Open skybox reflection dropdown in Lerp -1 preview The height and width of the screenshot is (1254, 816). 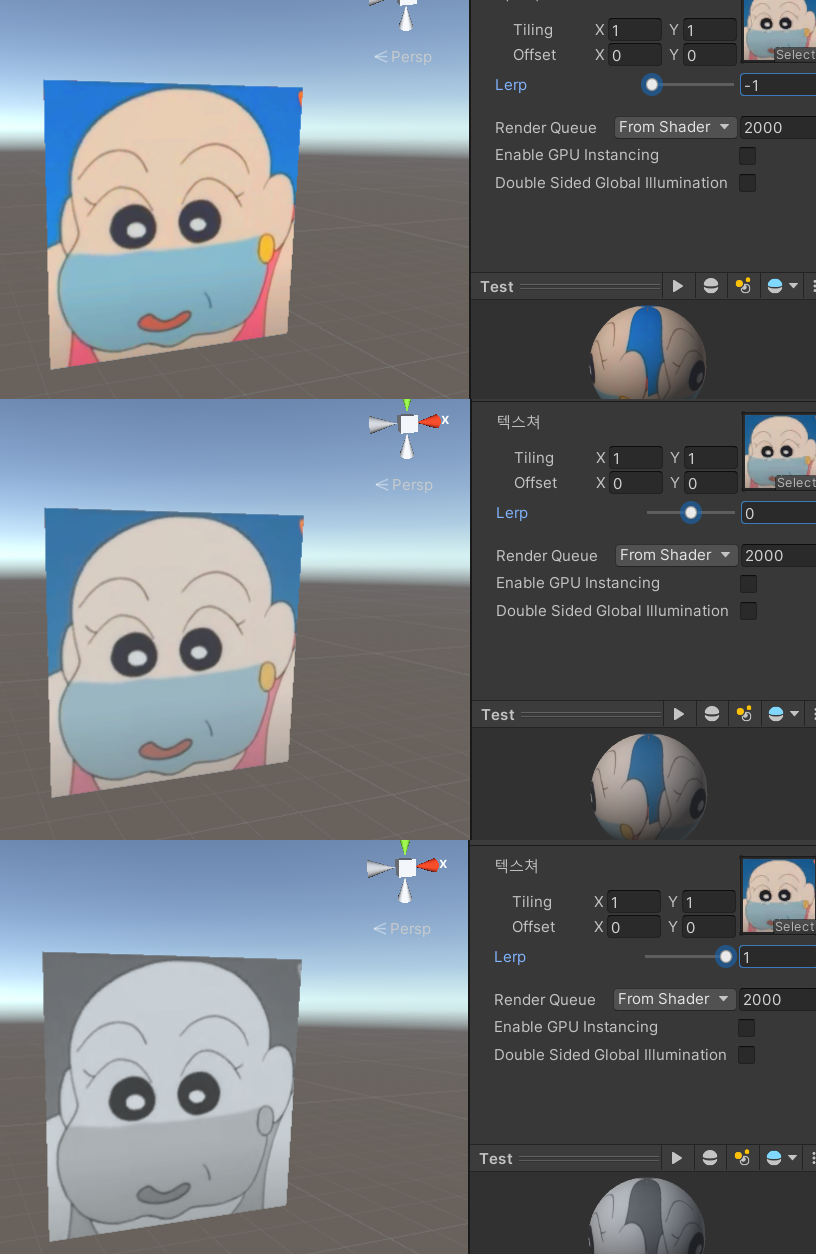tap(782, 286)
